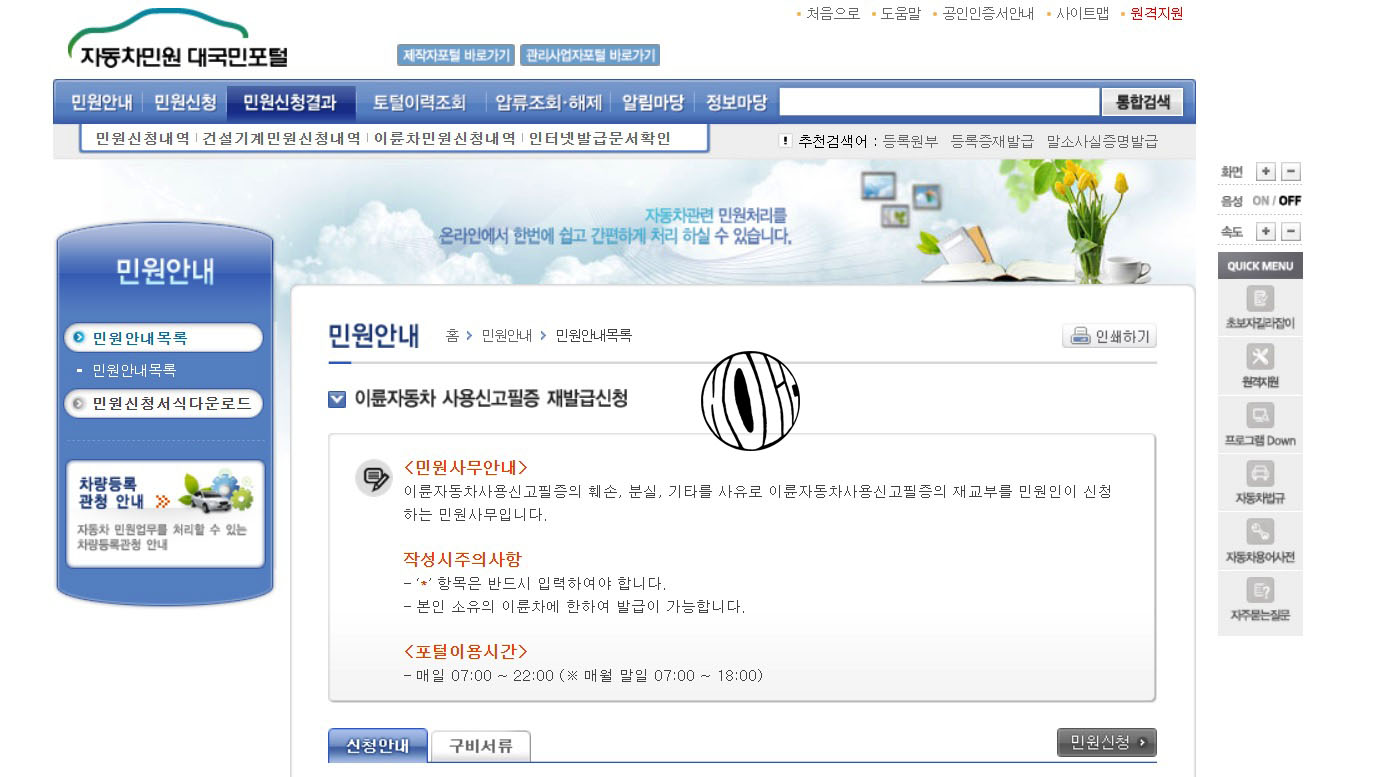
Task: Open 건설기계민원신청내역 submenu
Action: click(281, 139)
